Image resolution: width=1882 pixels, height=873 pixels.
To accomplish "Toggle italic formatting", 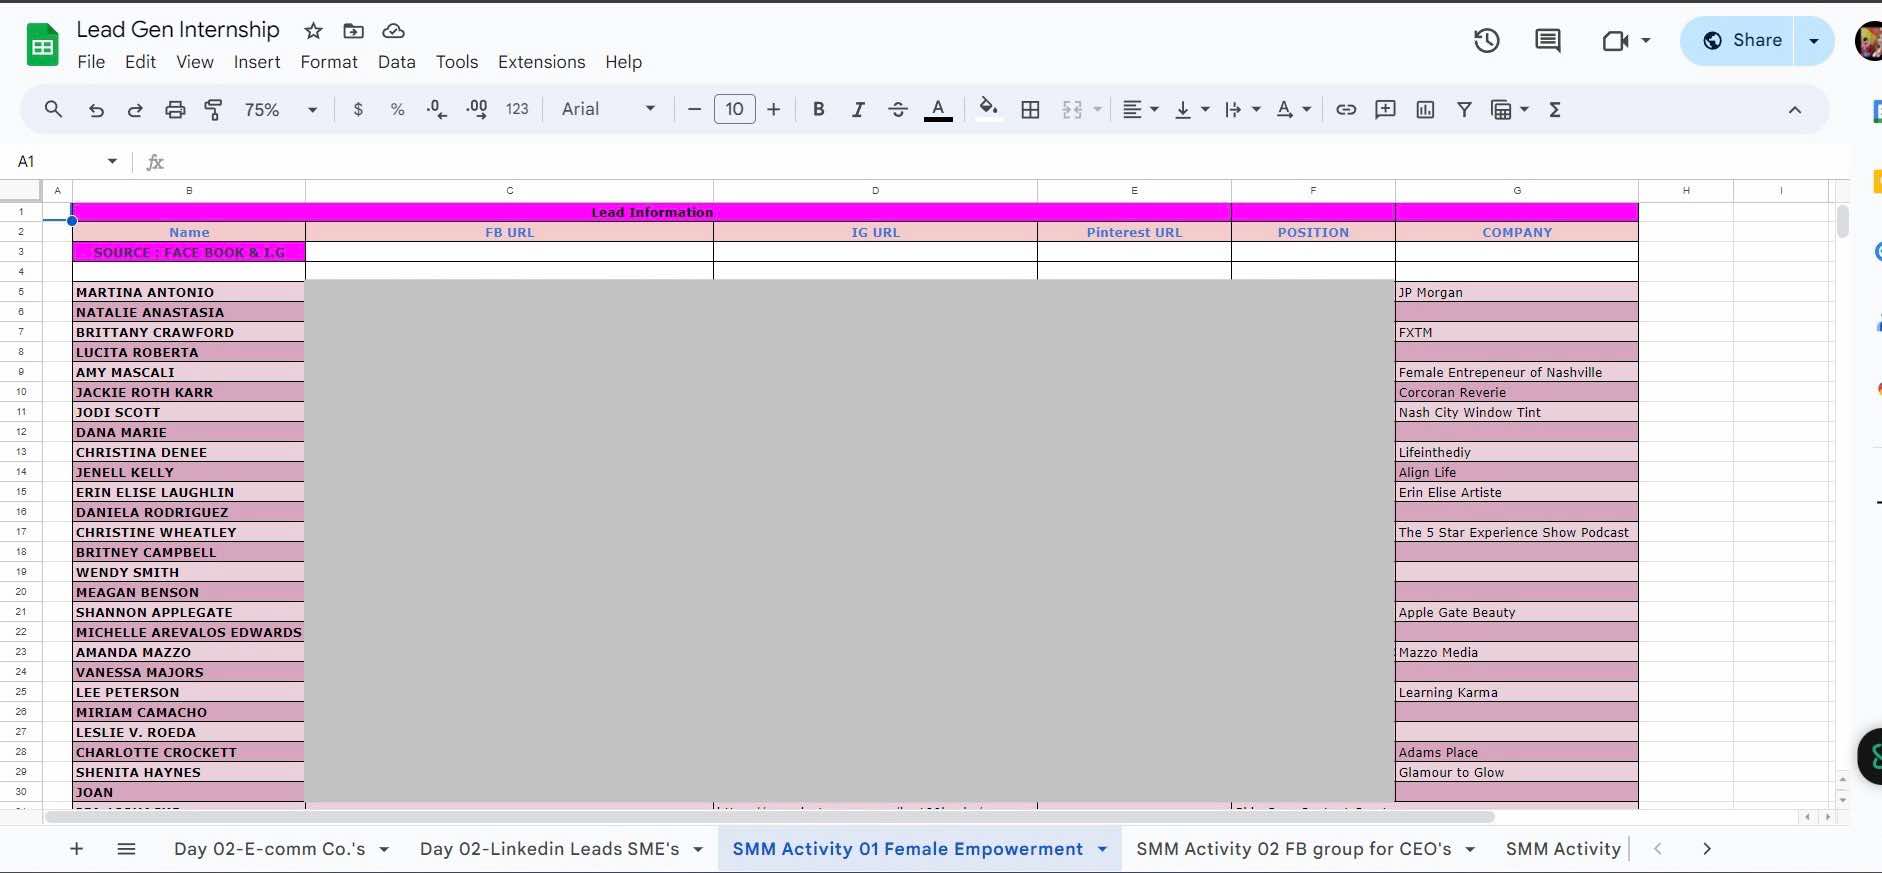I will click(x=858, y=110).
